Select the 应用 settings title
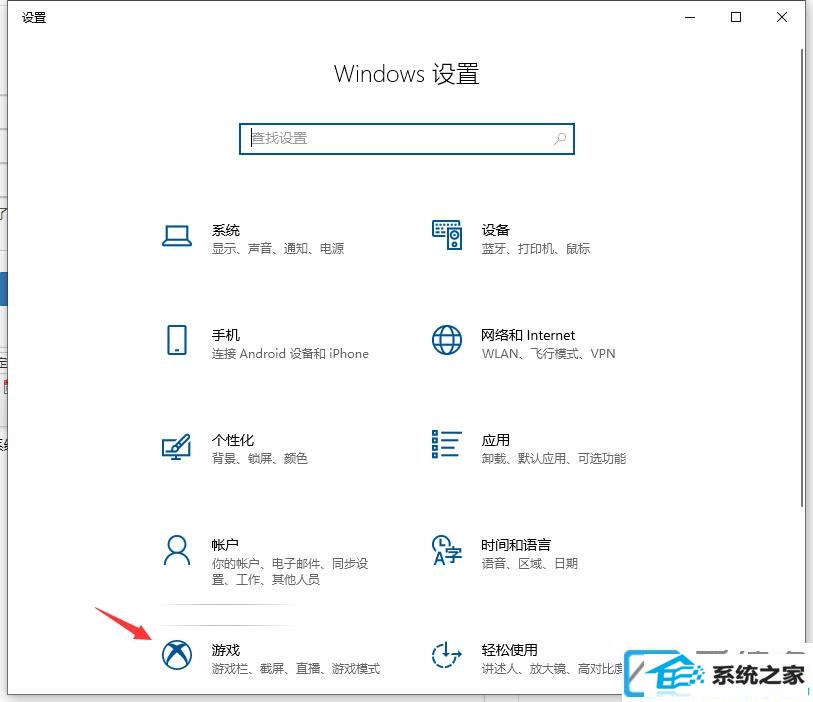The height and width of the screenshot is (702, 813). 496,440
